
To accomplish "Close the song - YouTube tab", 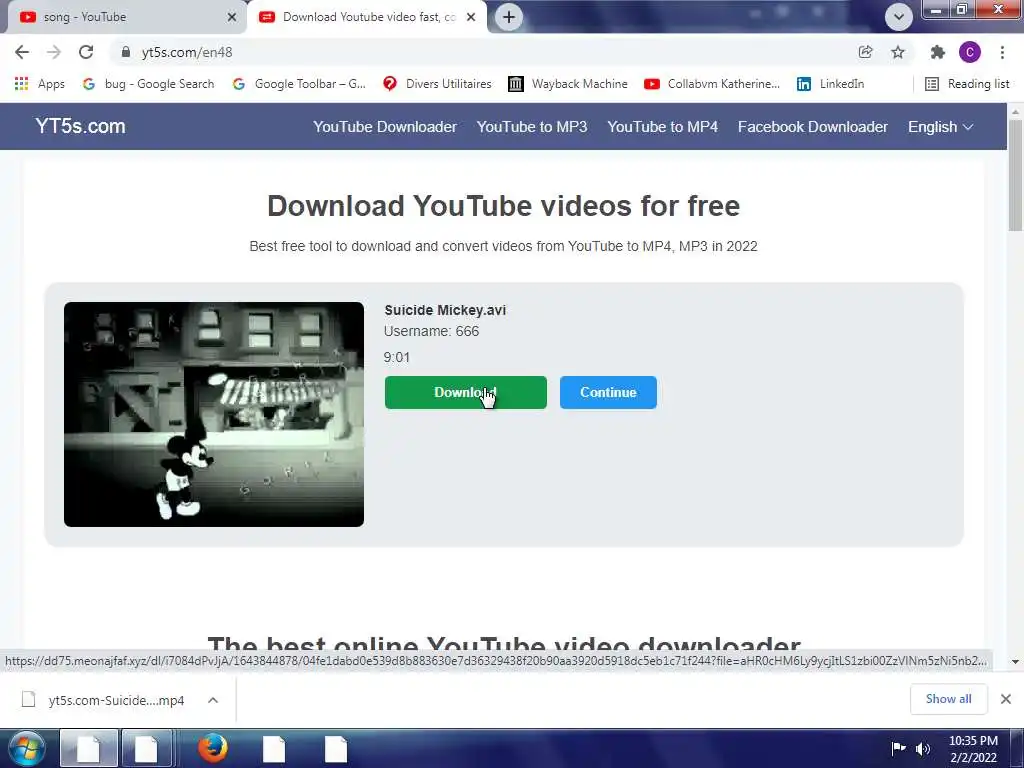I will click(232, 17).
